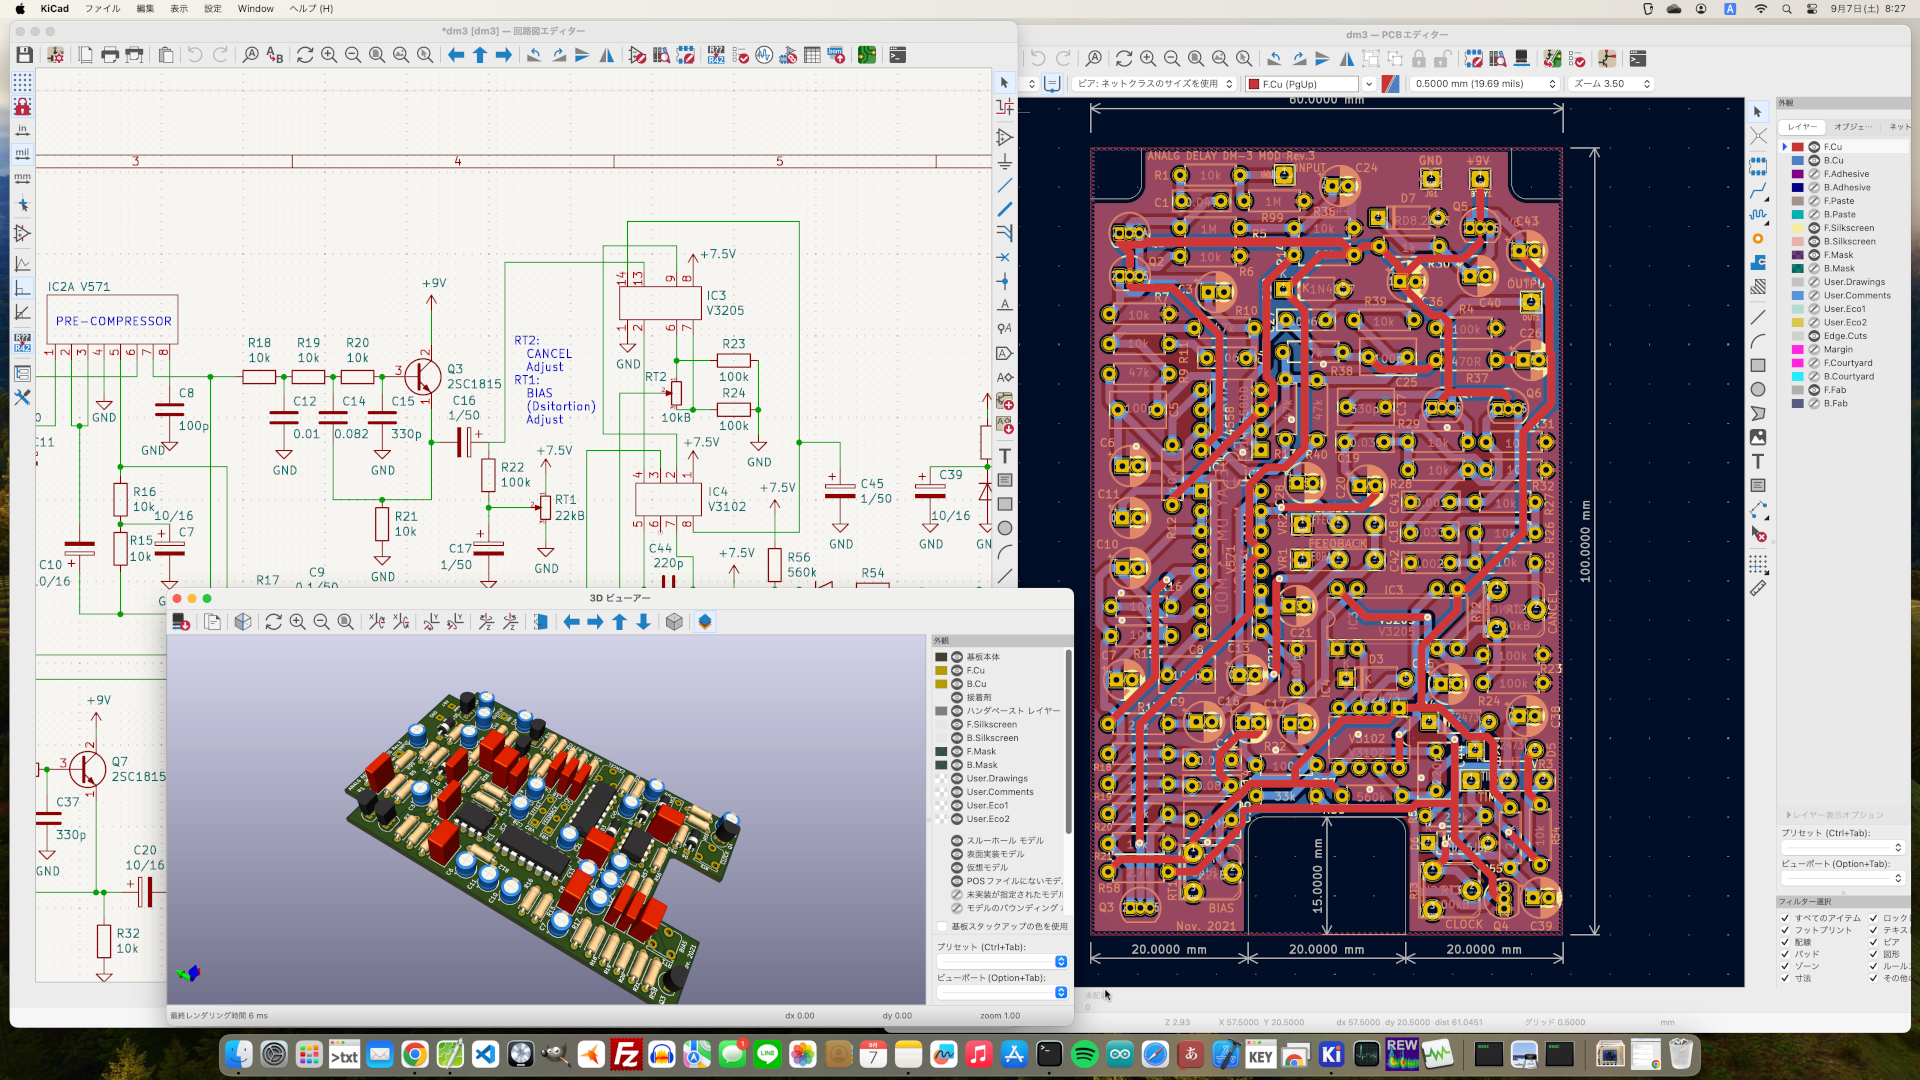Click board body color swatch in 3D viewer
The height and width of the screenshot is (1080, 1920).
tap(941, 658)
